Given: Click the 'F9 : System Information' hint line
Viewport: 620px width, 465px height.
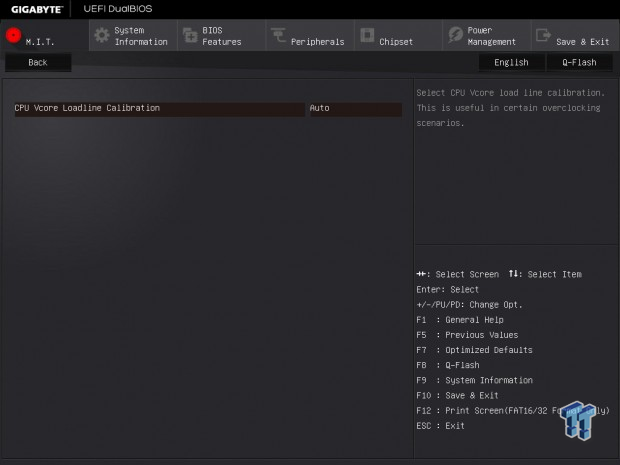Looking at the screenshot, I should tap(474, 380).
